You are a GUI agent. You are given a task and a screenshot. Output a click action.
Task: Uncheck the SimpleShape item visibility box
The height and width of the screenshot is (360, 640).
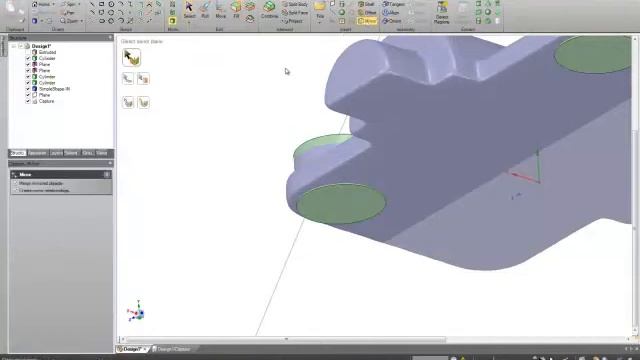28,89
